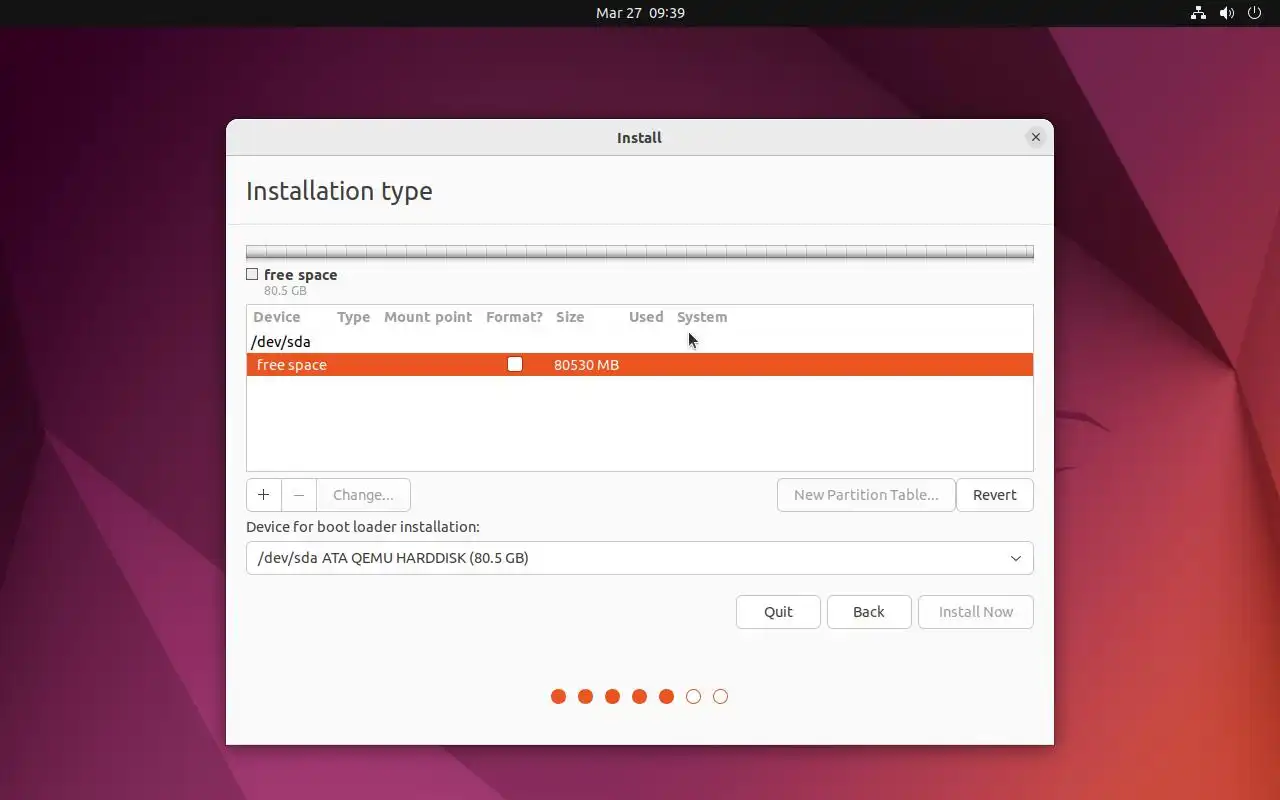The width and height of the screenshot is (1280, 800).
Task: Click the Install Now button
Action: (x=976, y=612)
